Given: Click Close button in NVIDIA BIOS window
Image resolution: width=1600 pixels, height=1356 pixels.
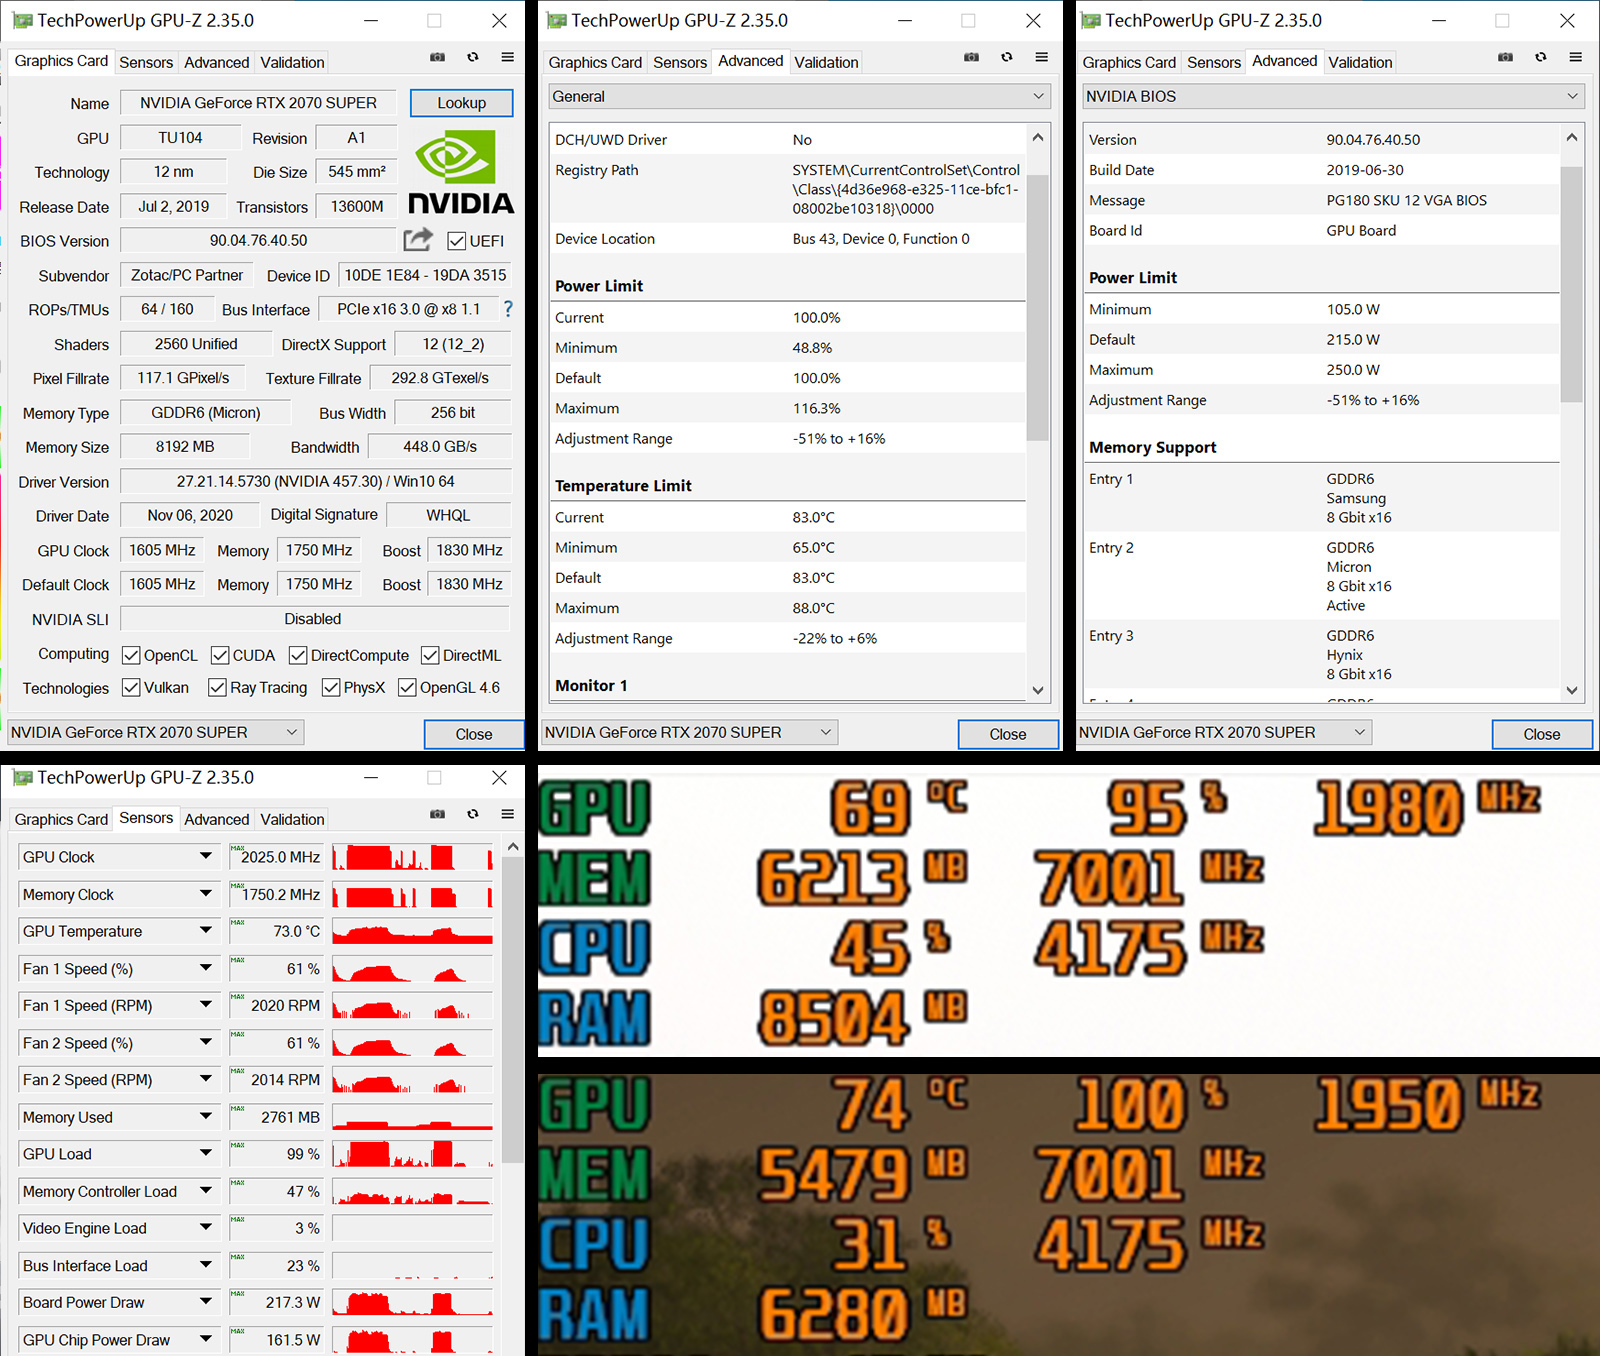Looking at the screenshot, I should [x=1542, y=734].
